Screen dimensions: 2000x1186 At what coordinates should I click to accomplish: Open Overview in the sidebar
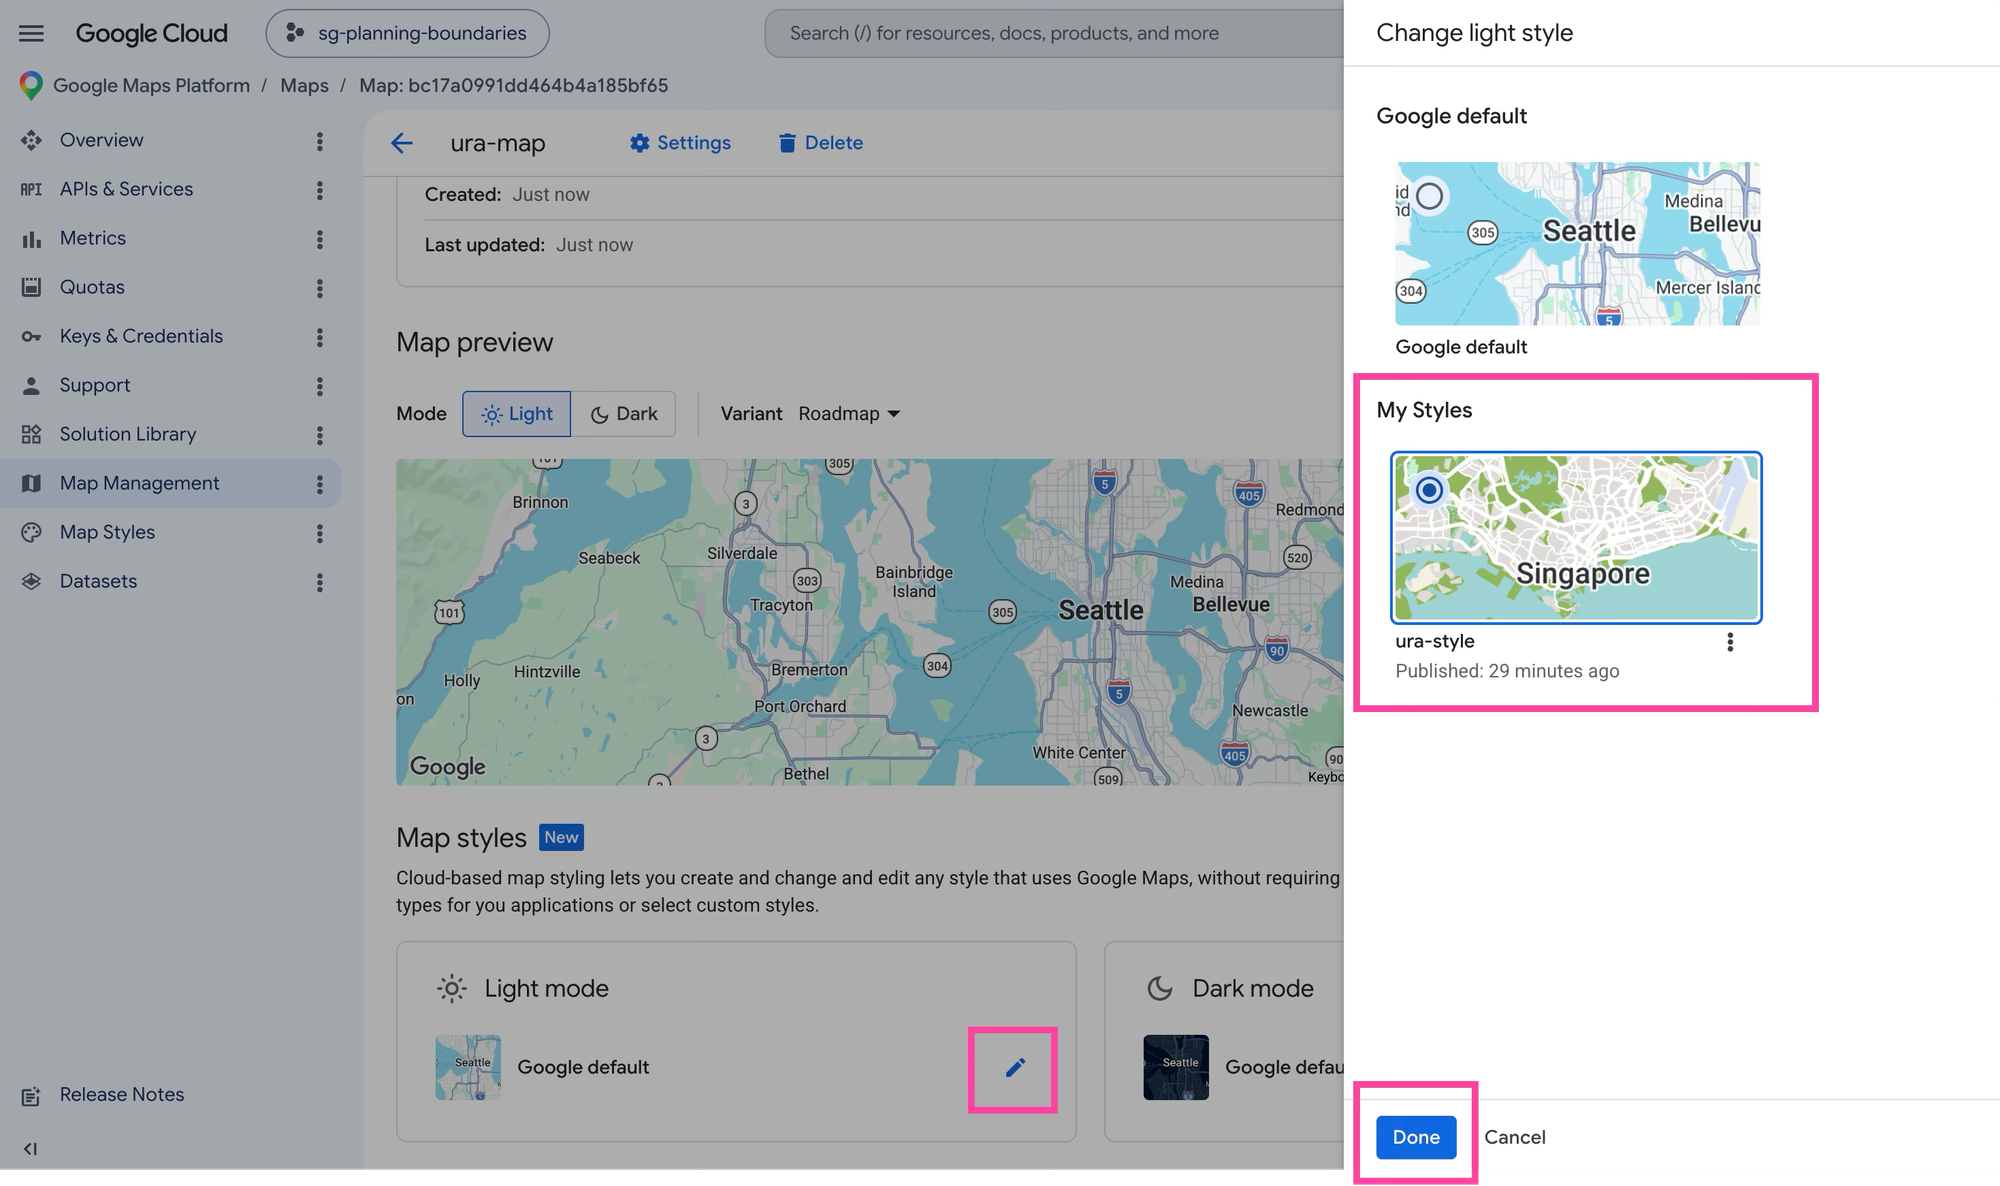click(x=101, y=140)
